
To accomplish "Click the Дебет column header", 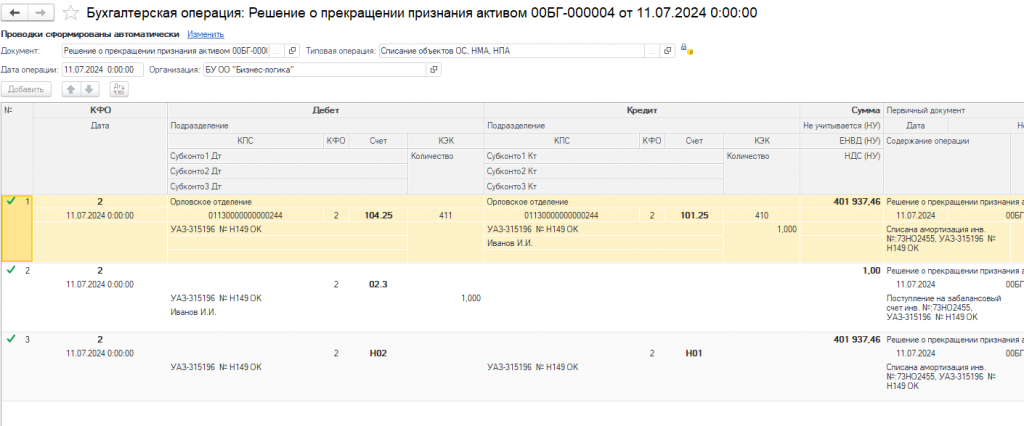I will click(326, 110).
